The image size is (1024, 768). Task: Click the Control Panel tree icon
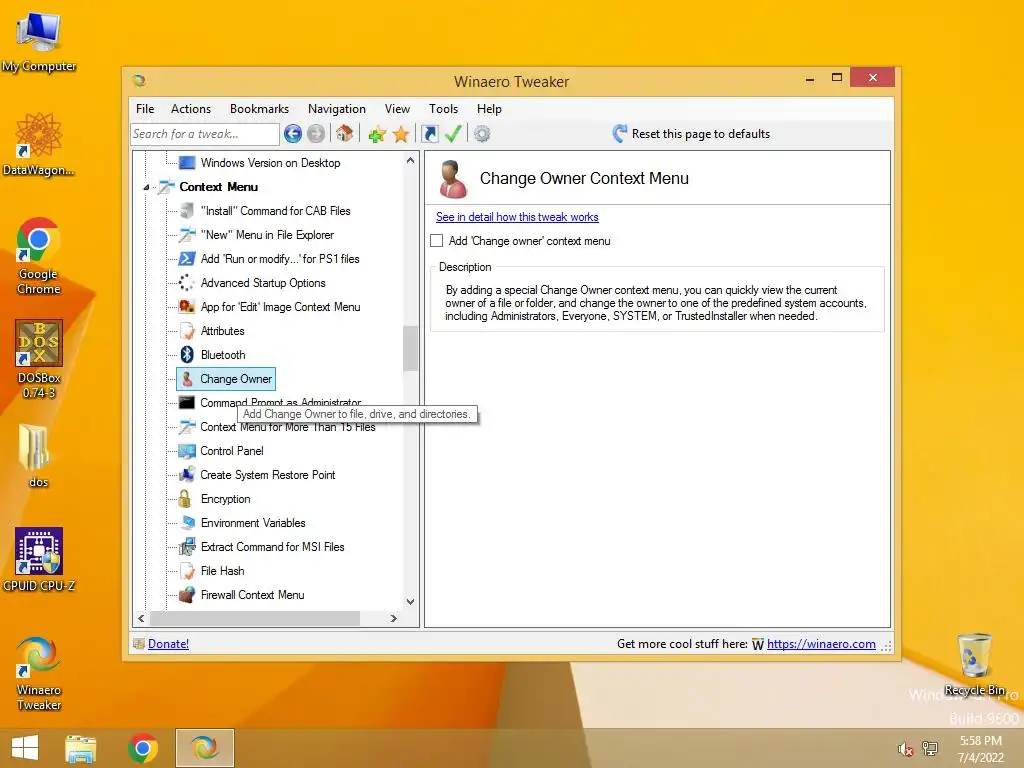(x=187, y=451)
